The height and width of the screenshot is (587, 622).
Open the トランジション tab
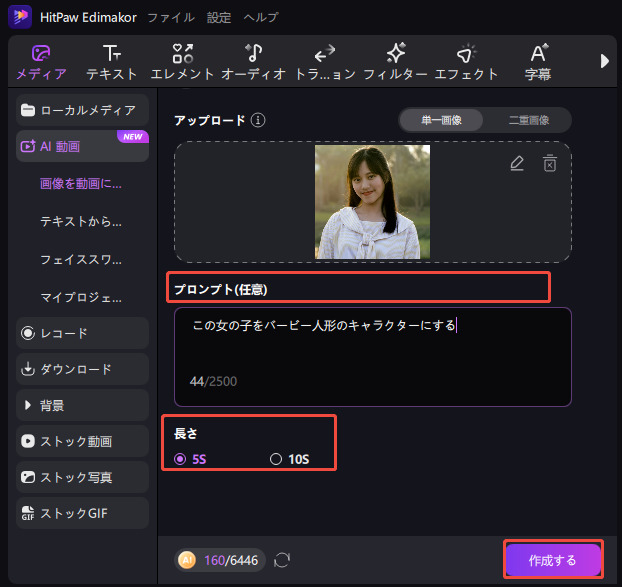325,62
